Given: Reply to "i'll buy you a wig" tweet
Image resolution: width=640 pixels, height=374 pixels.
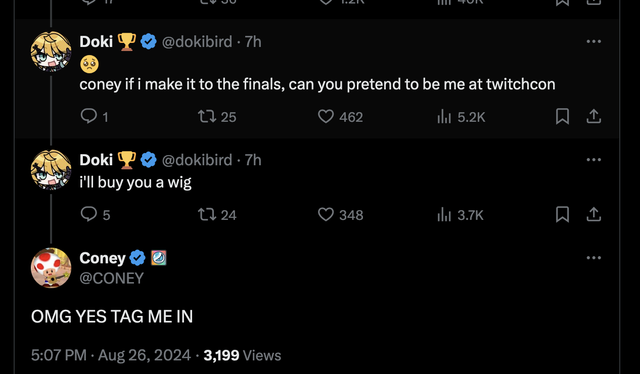Looking at the screenshot, I should click(x=95, y=214).
